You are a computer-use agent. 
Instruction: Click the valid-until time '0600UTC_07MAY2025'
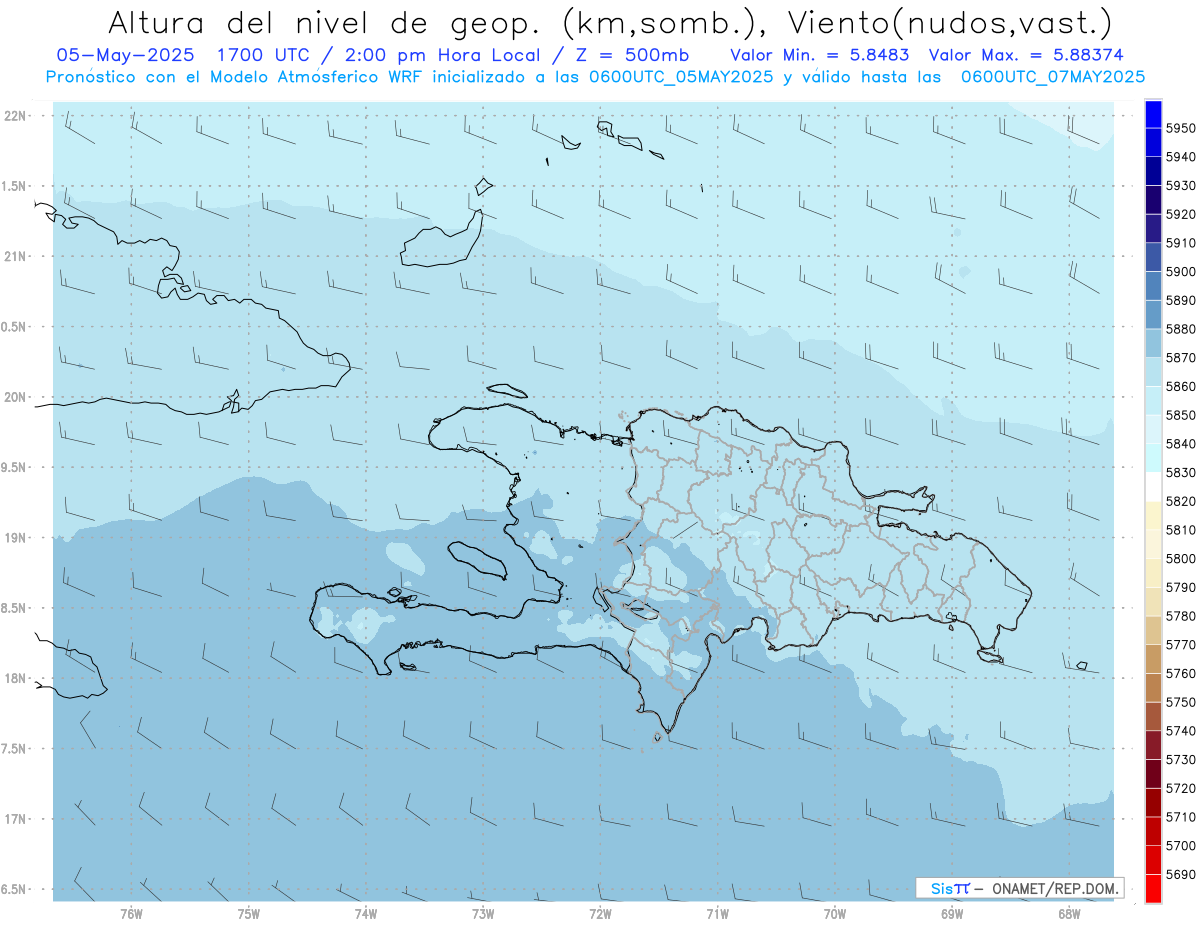pos(1053,77)
